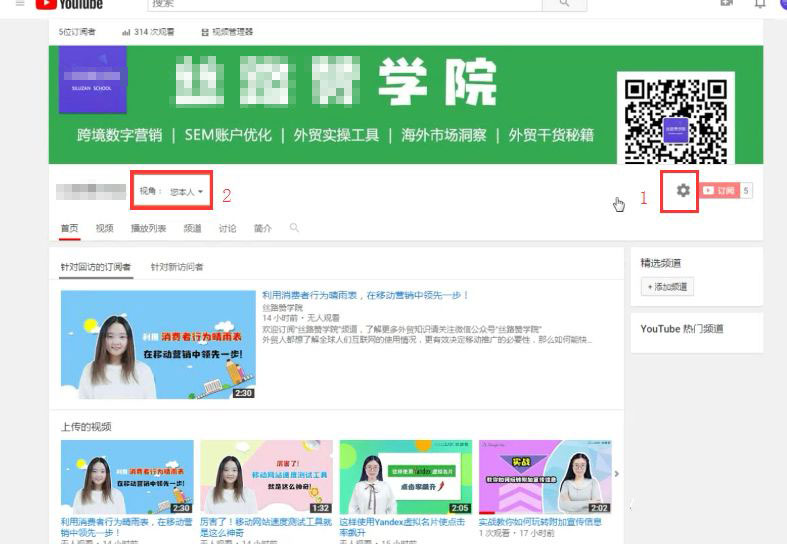Click subscriber count 5 badge
Image resolution: width=787 pixels, height=544 pixels.
(746, 191)
